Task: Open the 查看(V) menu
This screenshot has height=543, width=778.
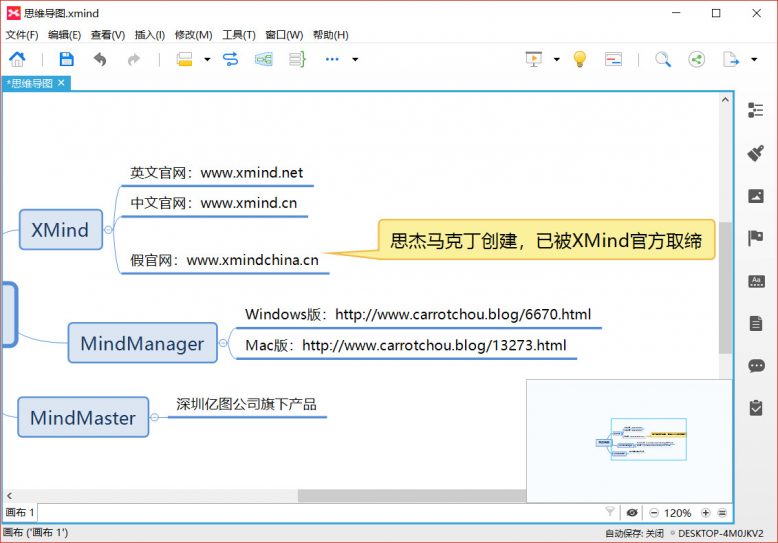Action: click(x=108, y=35)
